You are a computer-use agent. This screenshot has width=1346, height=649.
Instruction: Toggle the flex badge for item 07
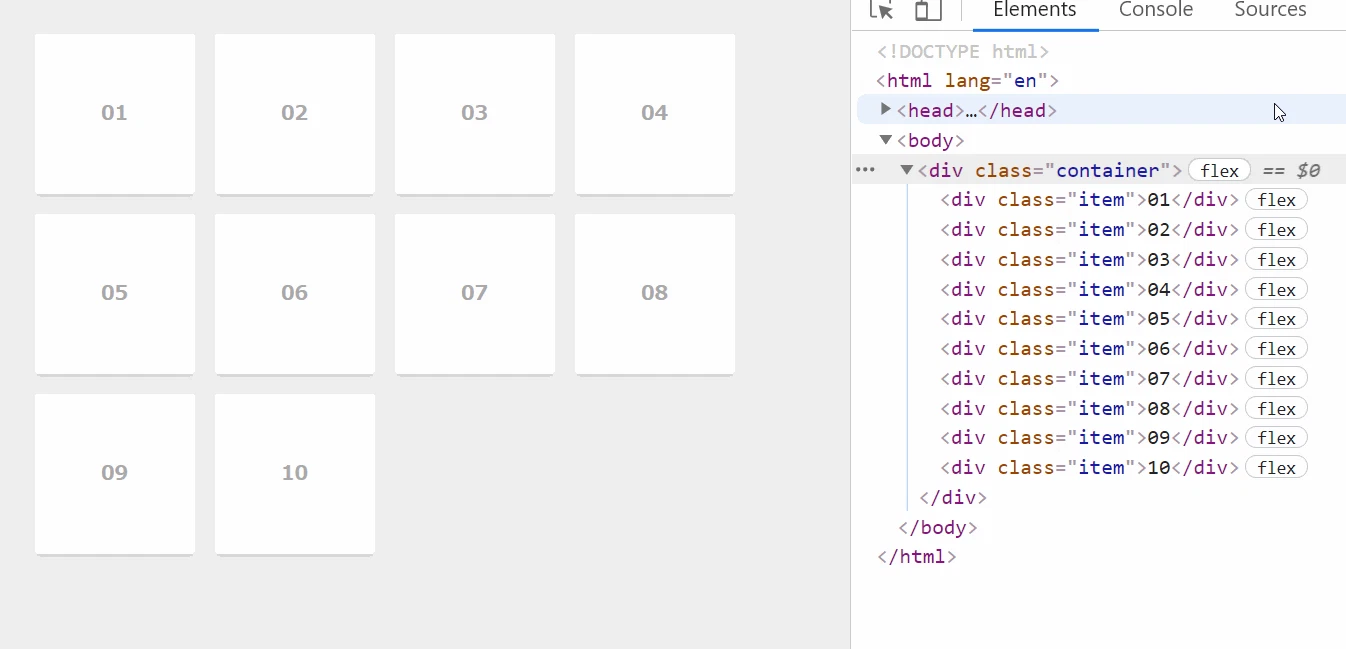[1276, 379]
